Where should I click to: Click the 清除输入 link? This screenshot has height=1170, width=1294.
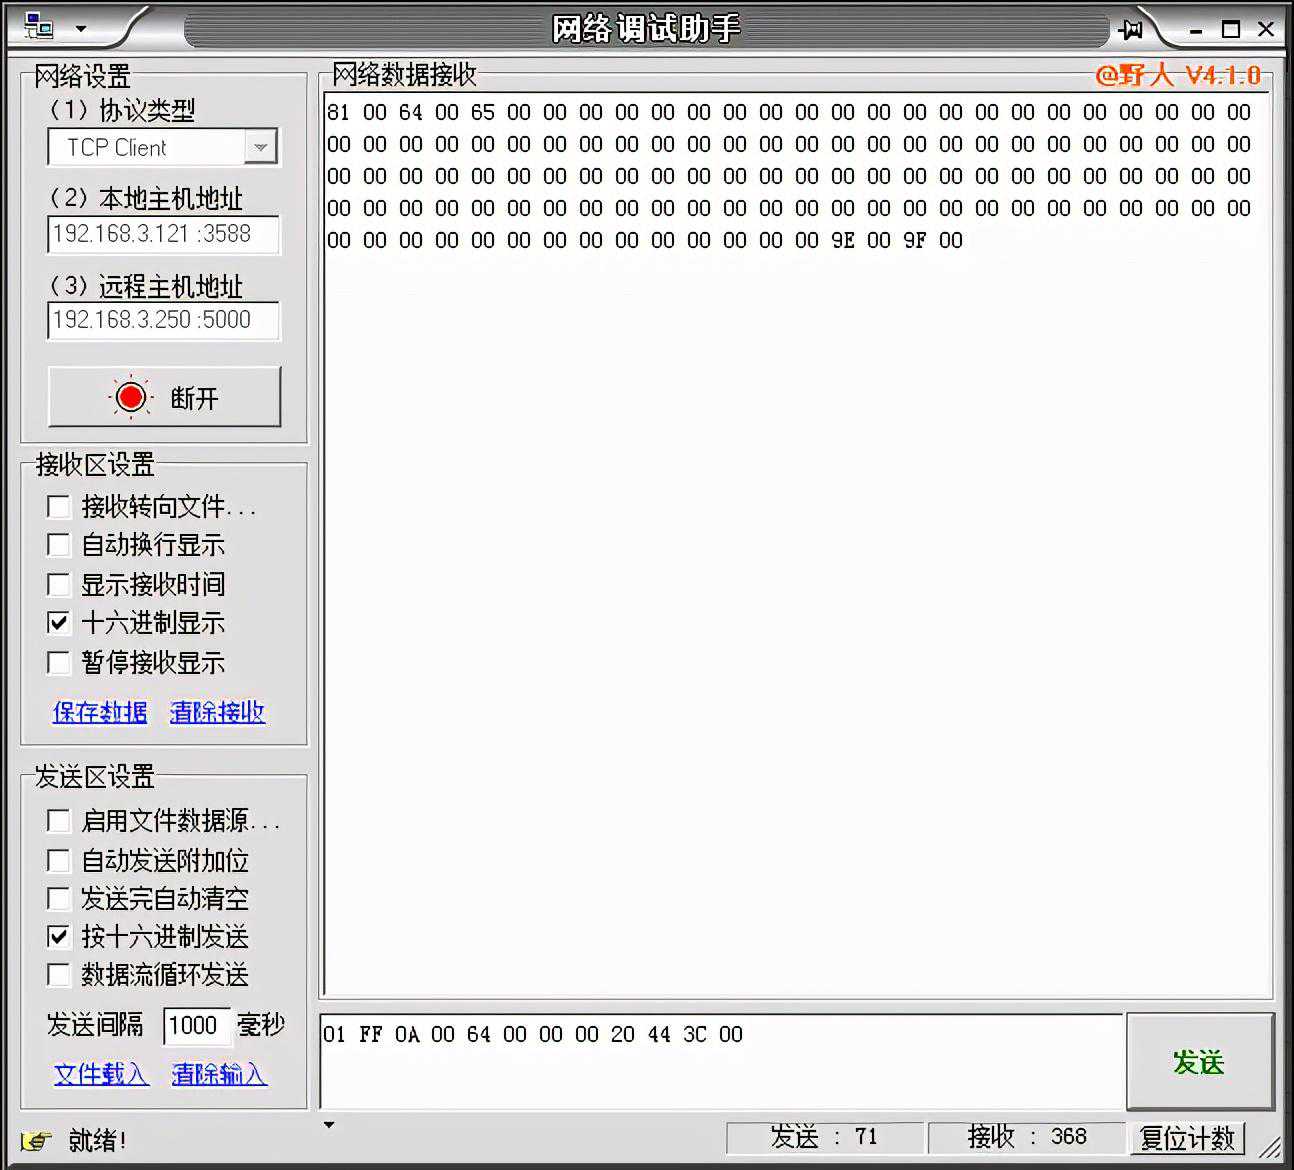[x=219, y=1074]
